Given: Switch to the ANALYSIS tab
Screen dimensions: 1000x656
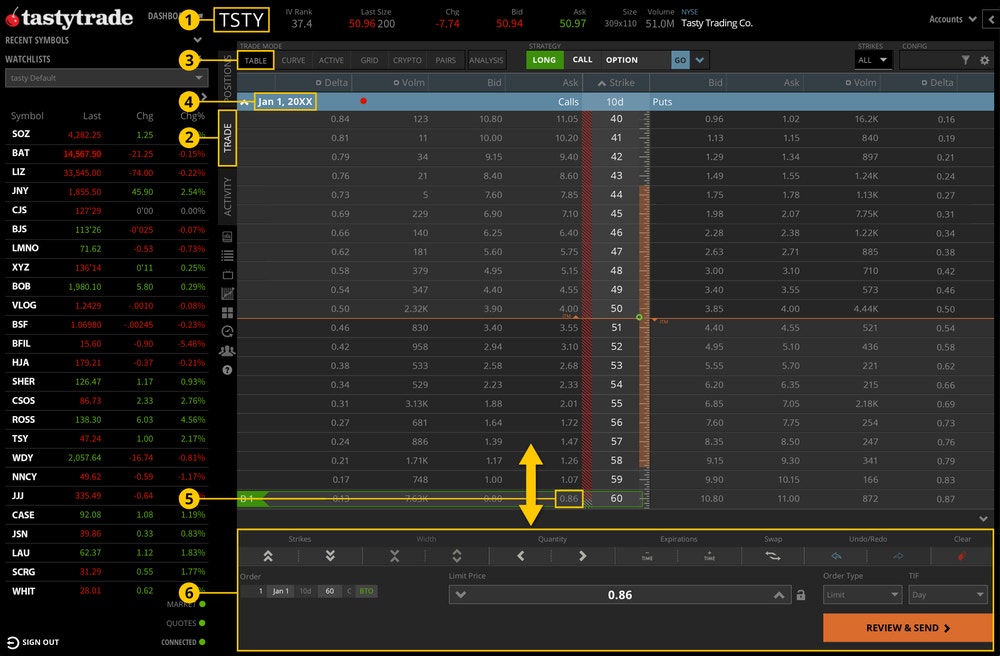Looking at the screenshot, I should 486,59.
